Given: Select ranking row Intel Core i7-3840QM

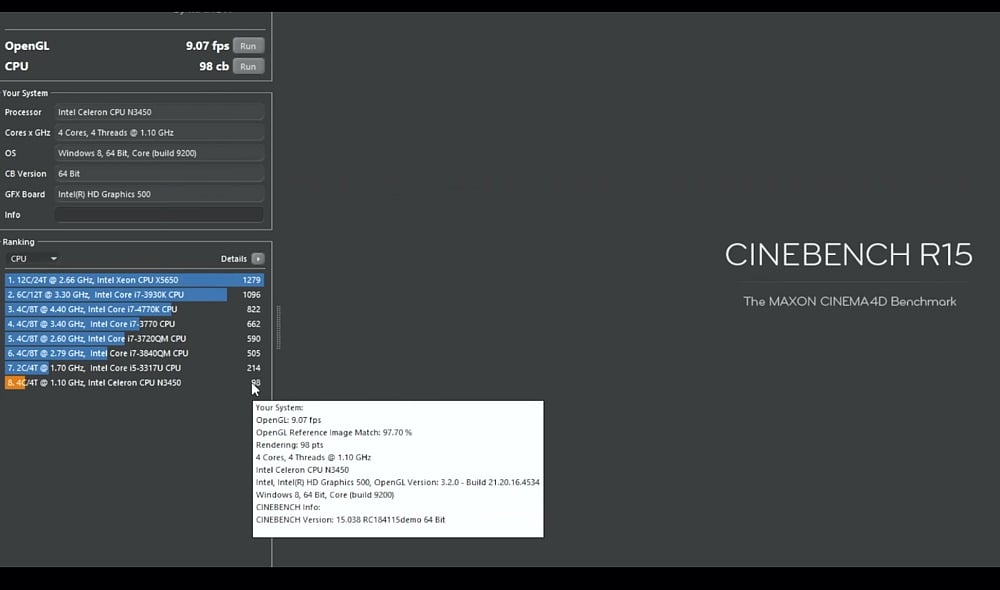Looking at the screenshot, I should tap(134, 353).
